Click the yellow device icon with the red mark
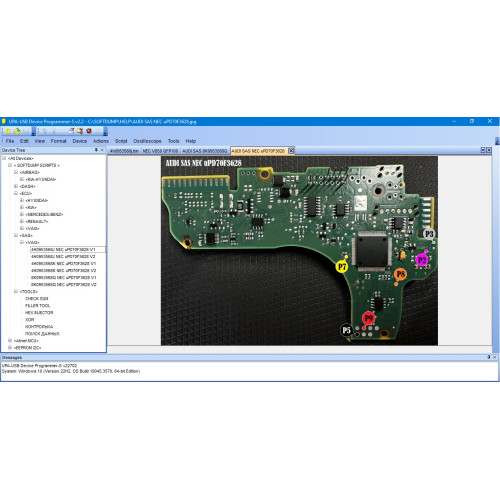The height and width of the screenshot is (500, 500). tap(80, 131)
